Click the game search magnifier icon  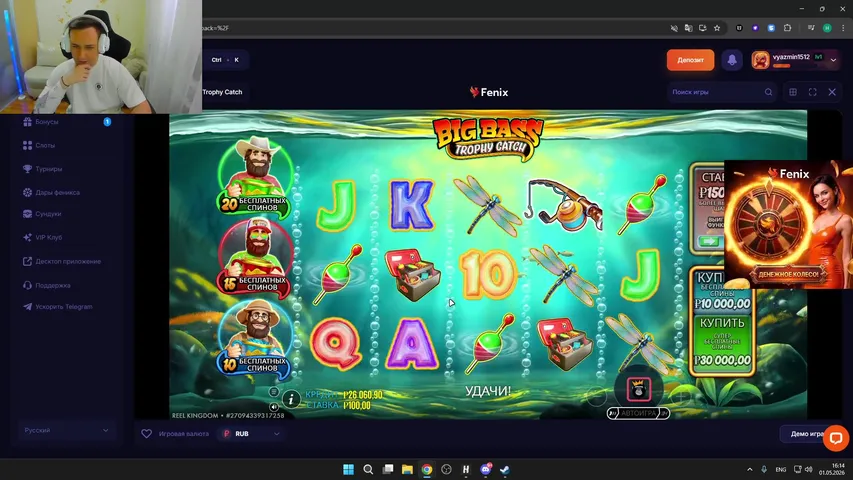[768, 92]
